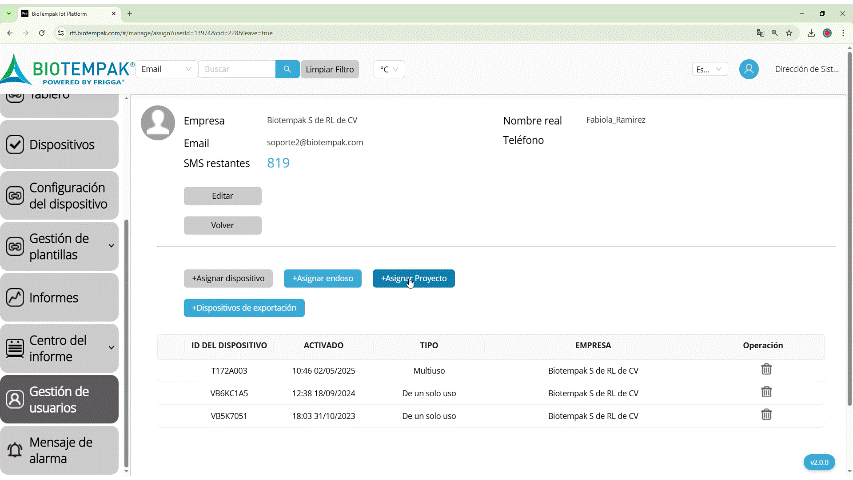Screen dimensions: 853x480
Task: Delete device T172A003 with trash icon
Action: tap(766, 369)
